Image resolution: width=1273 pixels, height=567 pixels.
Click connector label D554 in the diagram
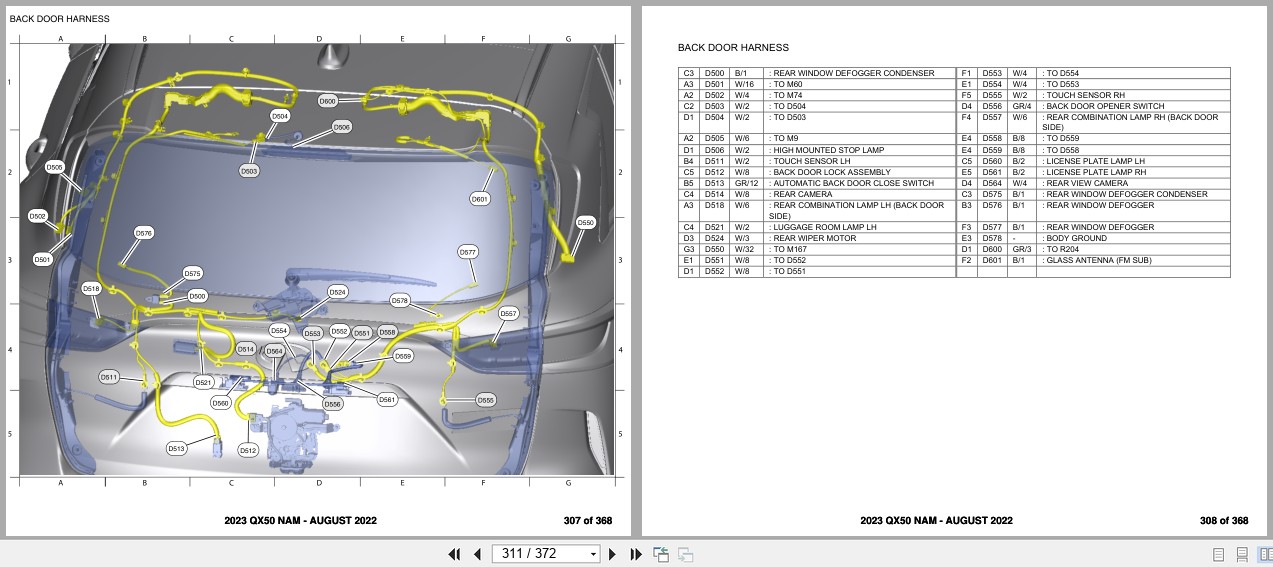pyautogui.click(x=279, y=330)
